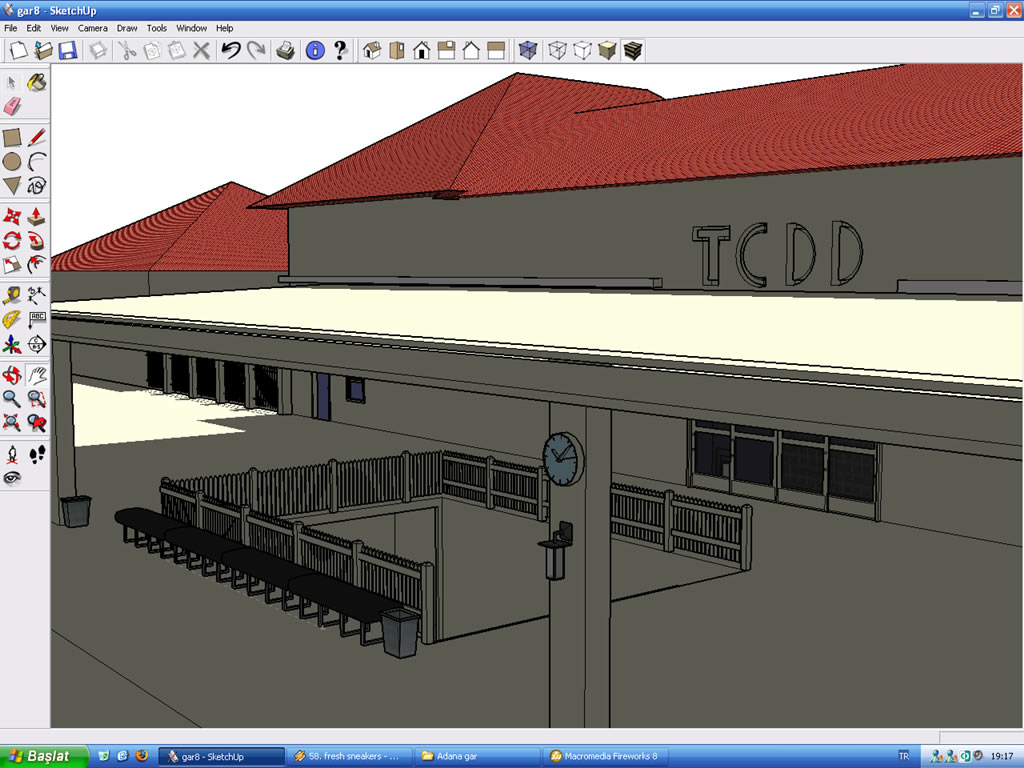Screen dimensions: 1024x768
Task: Click Zoom Extents tool
Action: tap(12, 423)
